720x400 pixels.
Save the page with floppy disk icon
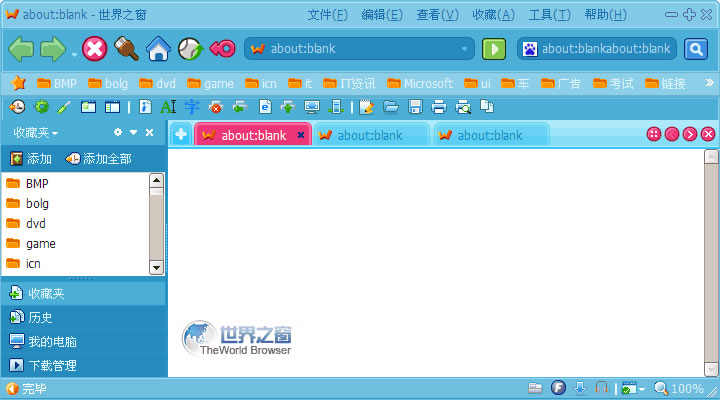[415, 107]
